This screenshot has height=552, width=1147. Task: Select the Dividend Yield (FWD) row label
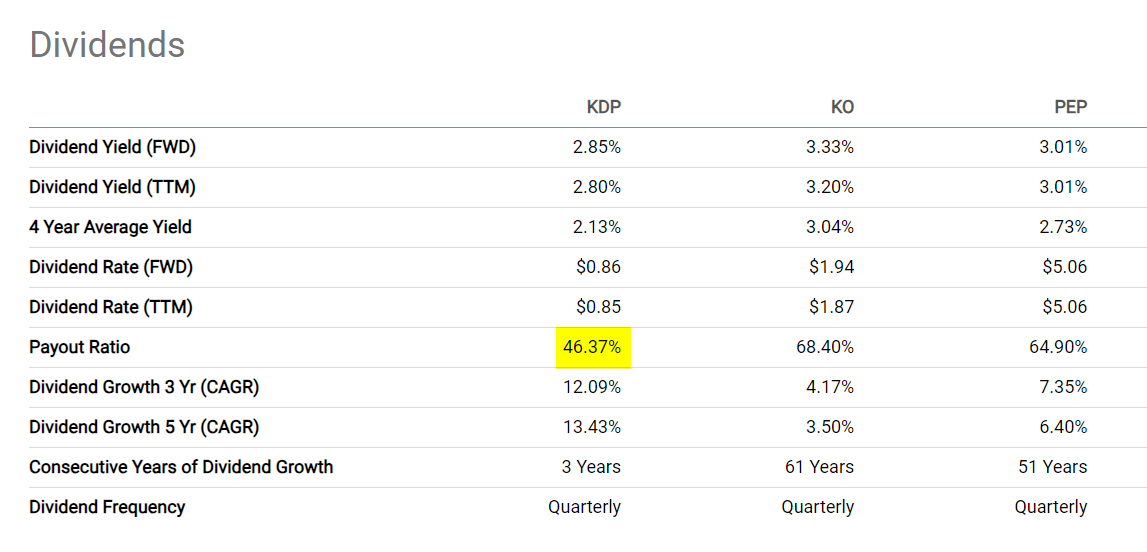112,147
